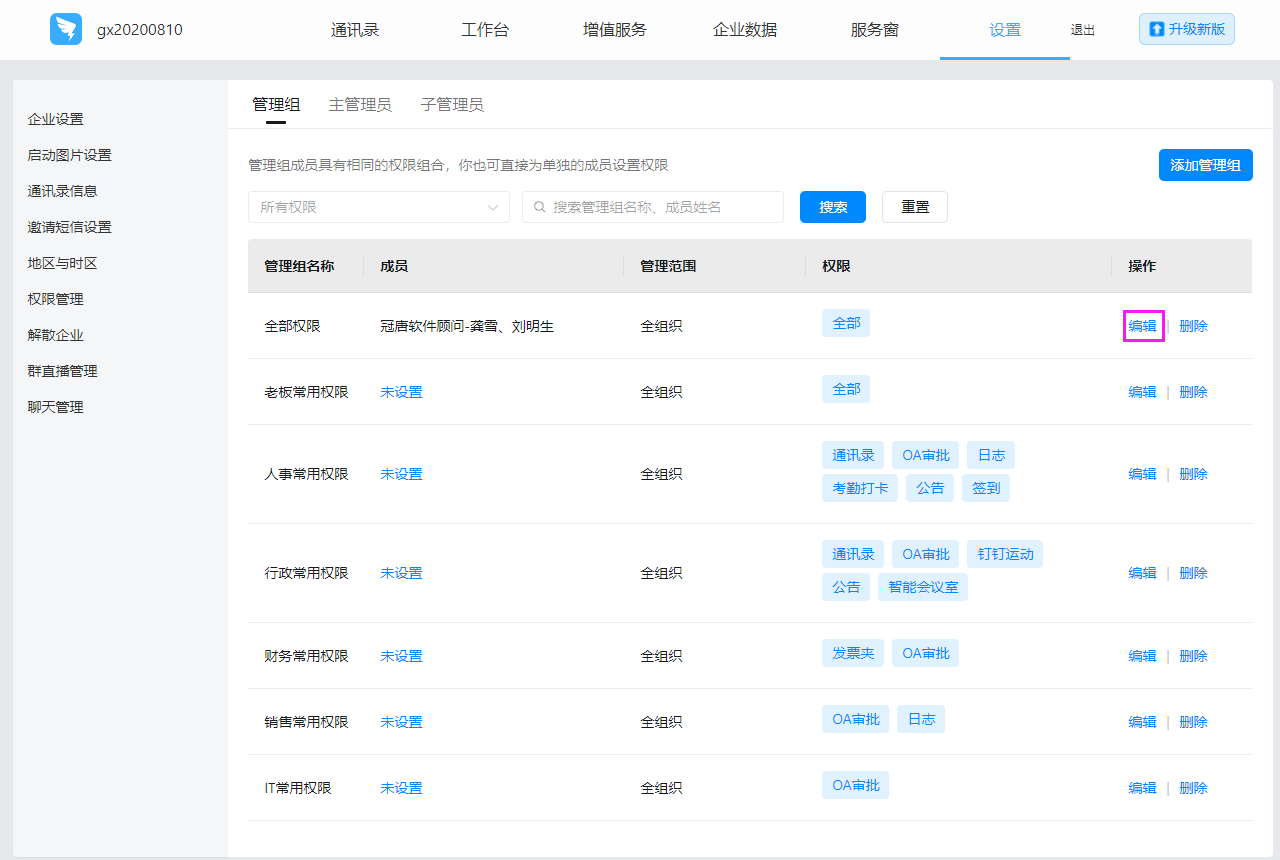Edit the IT常用权限 group

(x=1143, y=788)
